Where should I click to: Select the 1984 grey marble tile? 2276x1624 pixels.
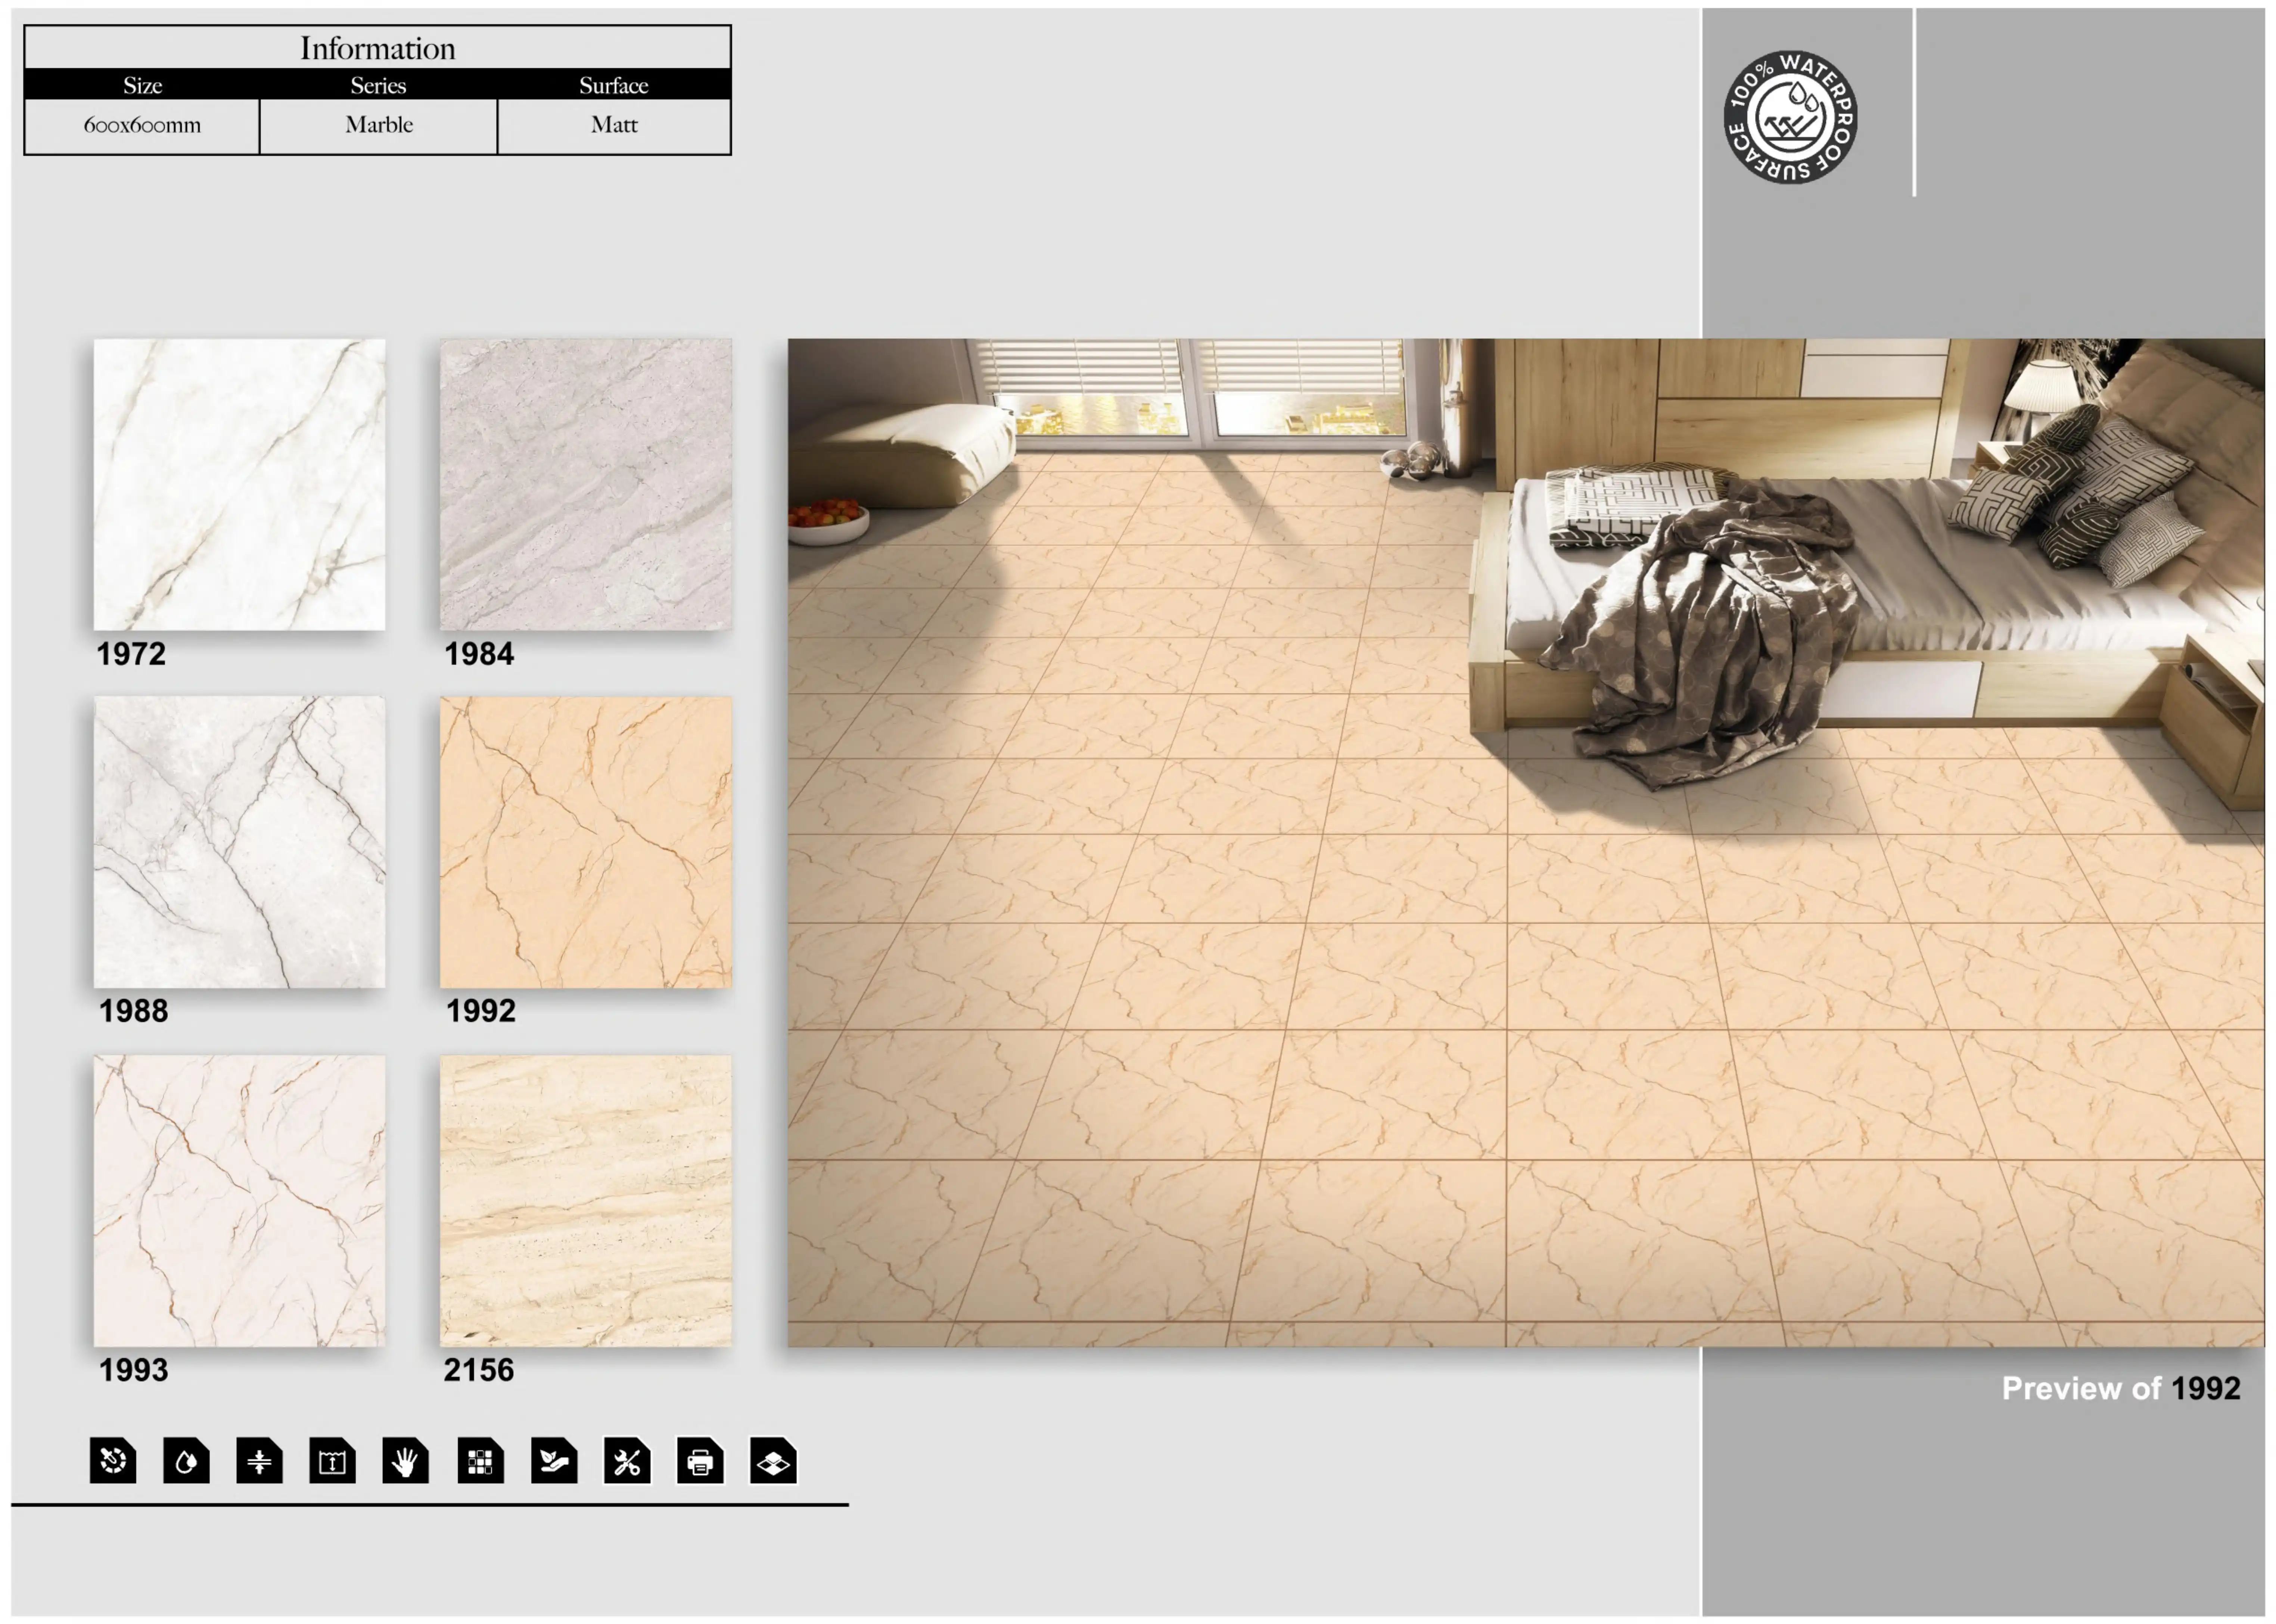pyautogui.click(x=586, y=484)
